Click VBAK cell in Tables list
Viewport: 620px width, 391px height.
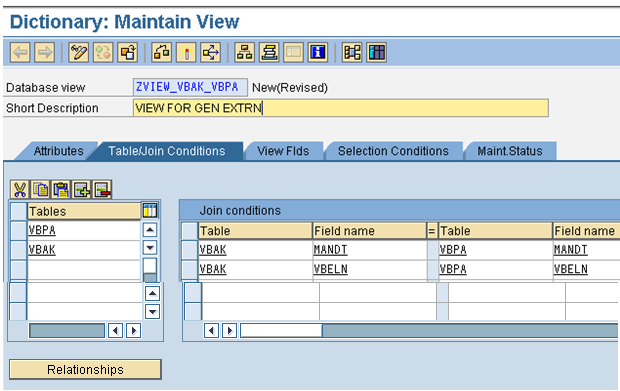coord(84,250)
